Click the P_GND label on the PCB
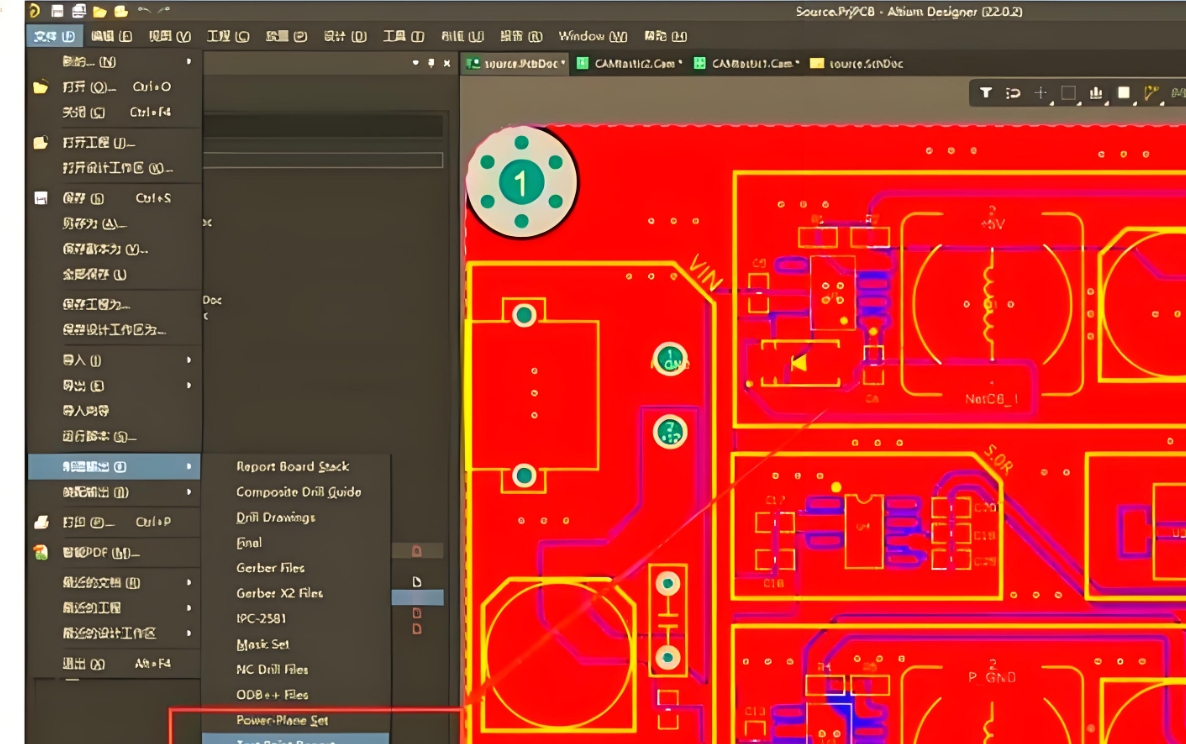 [x=991, y=677]
